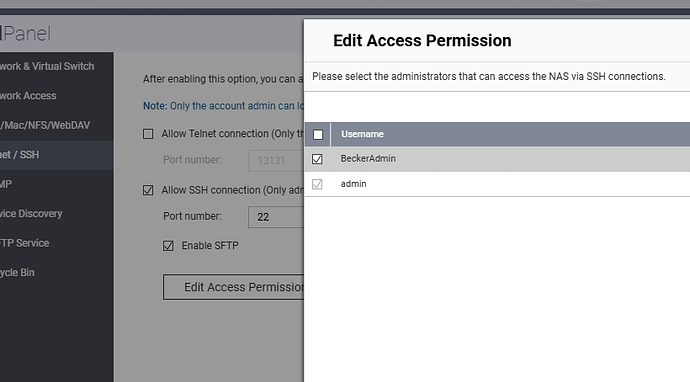Click the SSH port number field showing 22
The height and width of the screenshot is (382, 690).
(x=276, y=217)
